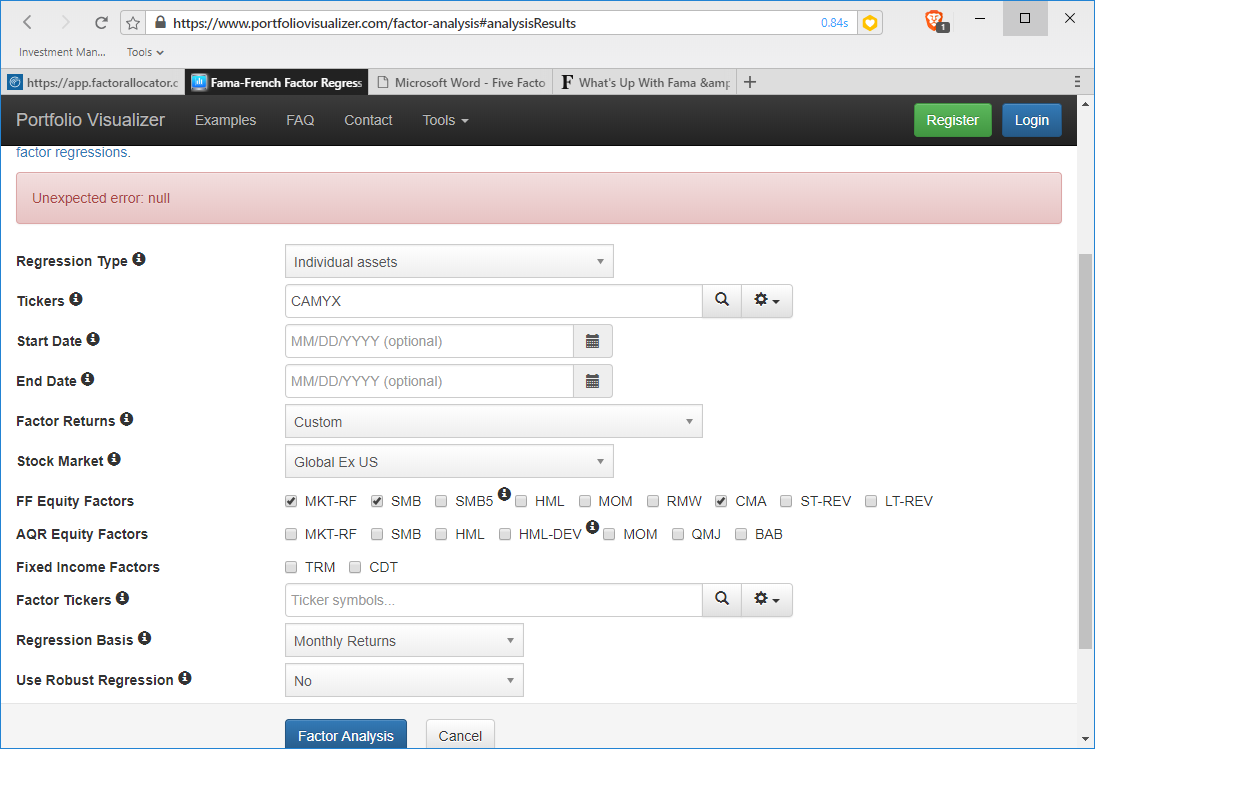
Task: Open FAQ in navbar
Action: (300, 120)
